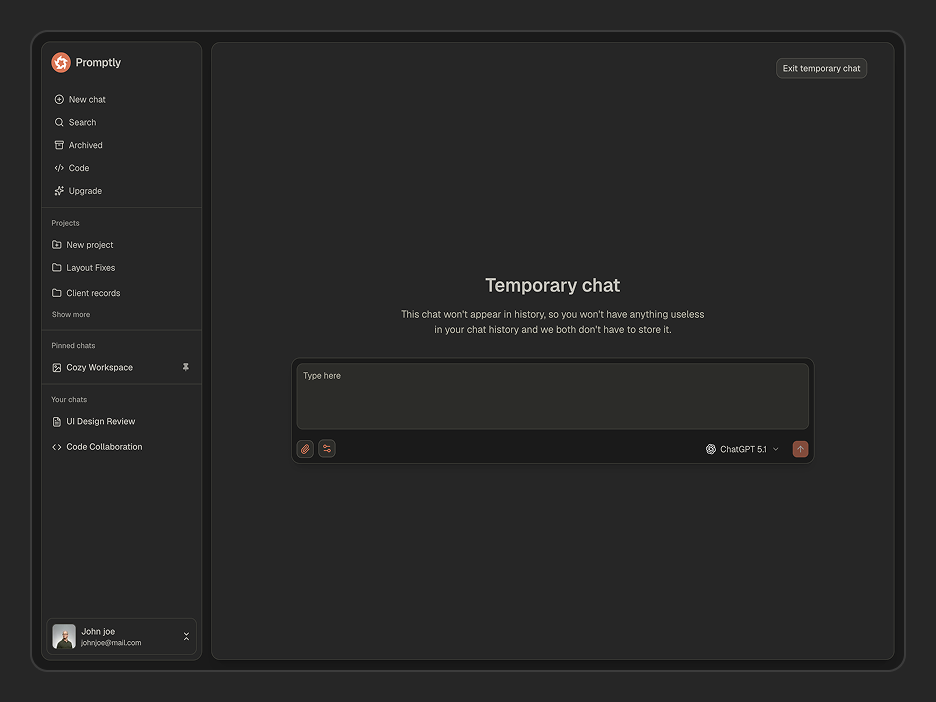This screenshot has height=702, width=936.
Task: Open the Archived section
Action: 85,145
